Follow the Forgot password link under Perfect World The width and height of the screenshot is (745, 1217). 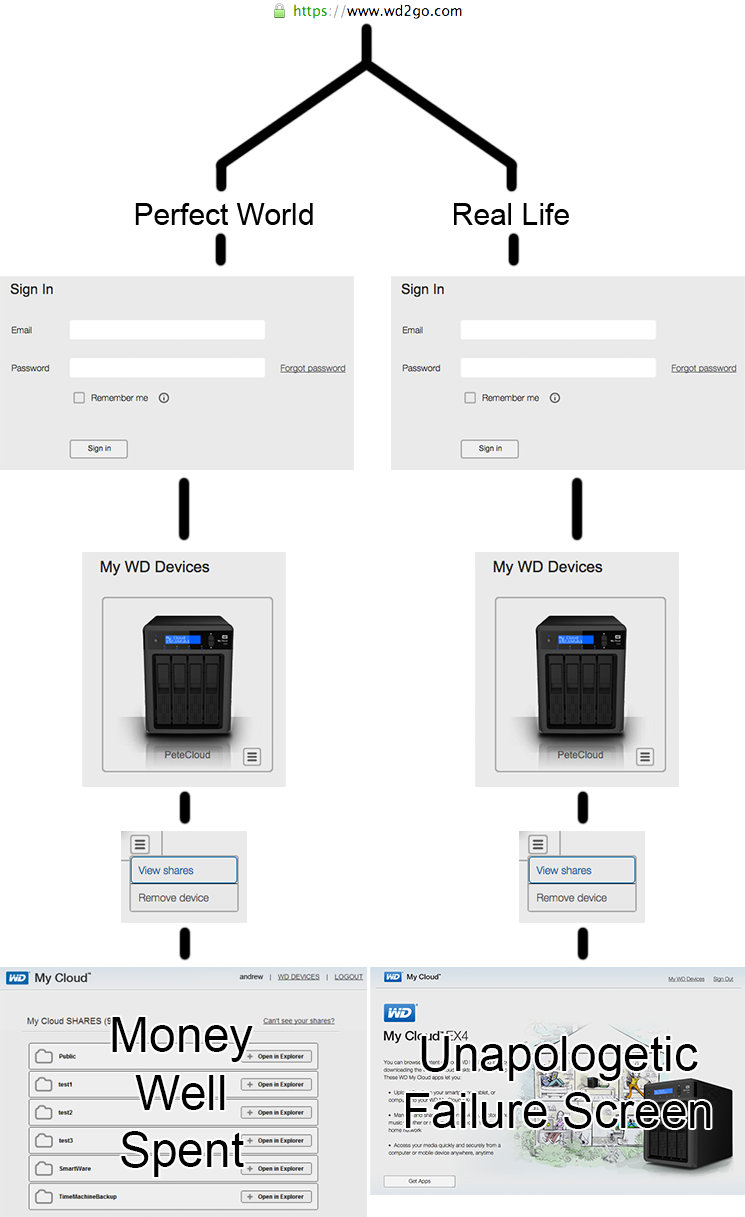pyautogui.click(x=313, y=368)
